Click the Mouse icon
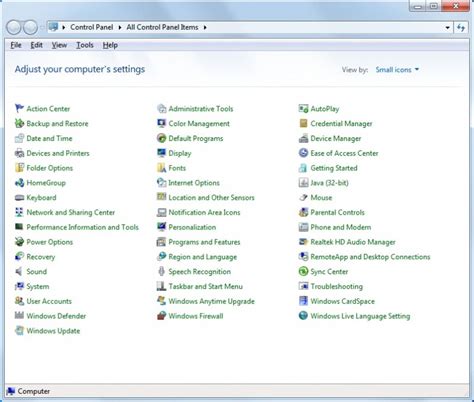Viewport: 474px width, 402px height. point(303,197)
